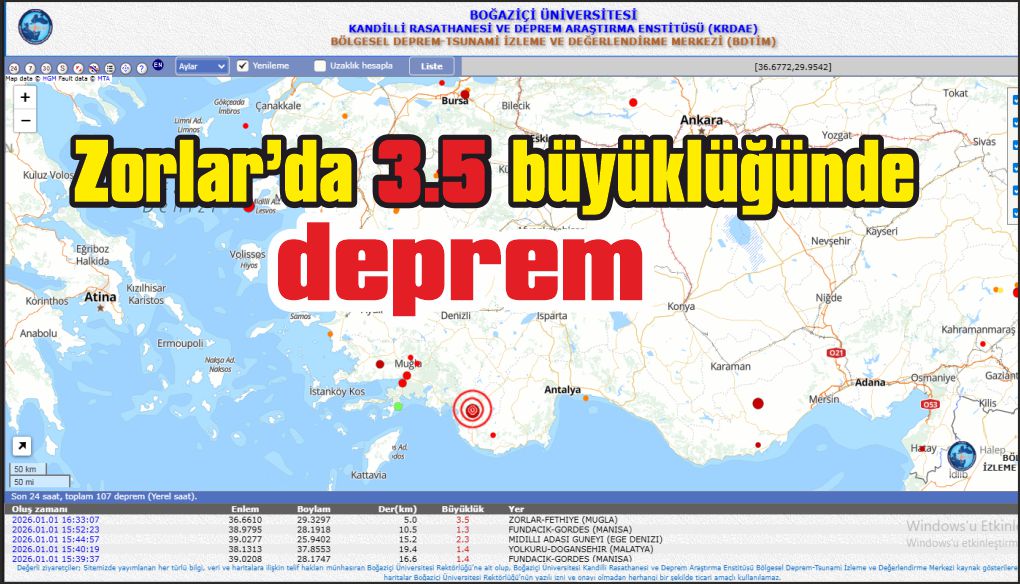Switch language with the EN icon

[158, 66]
